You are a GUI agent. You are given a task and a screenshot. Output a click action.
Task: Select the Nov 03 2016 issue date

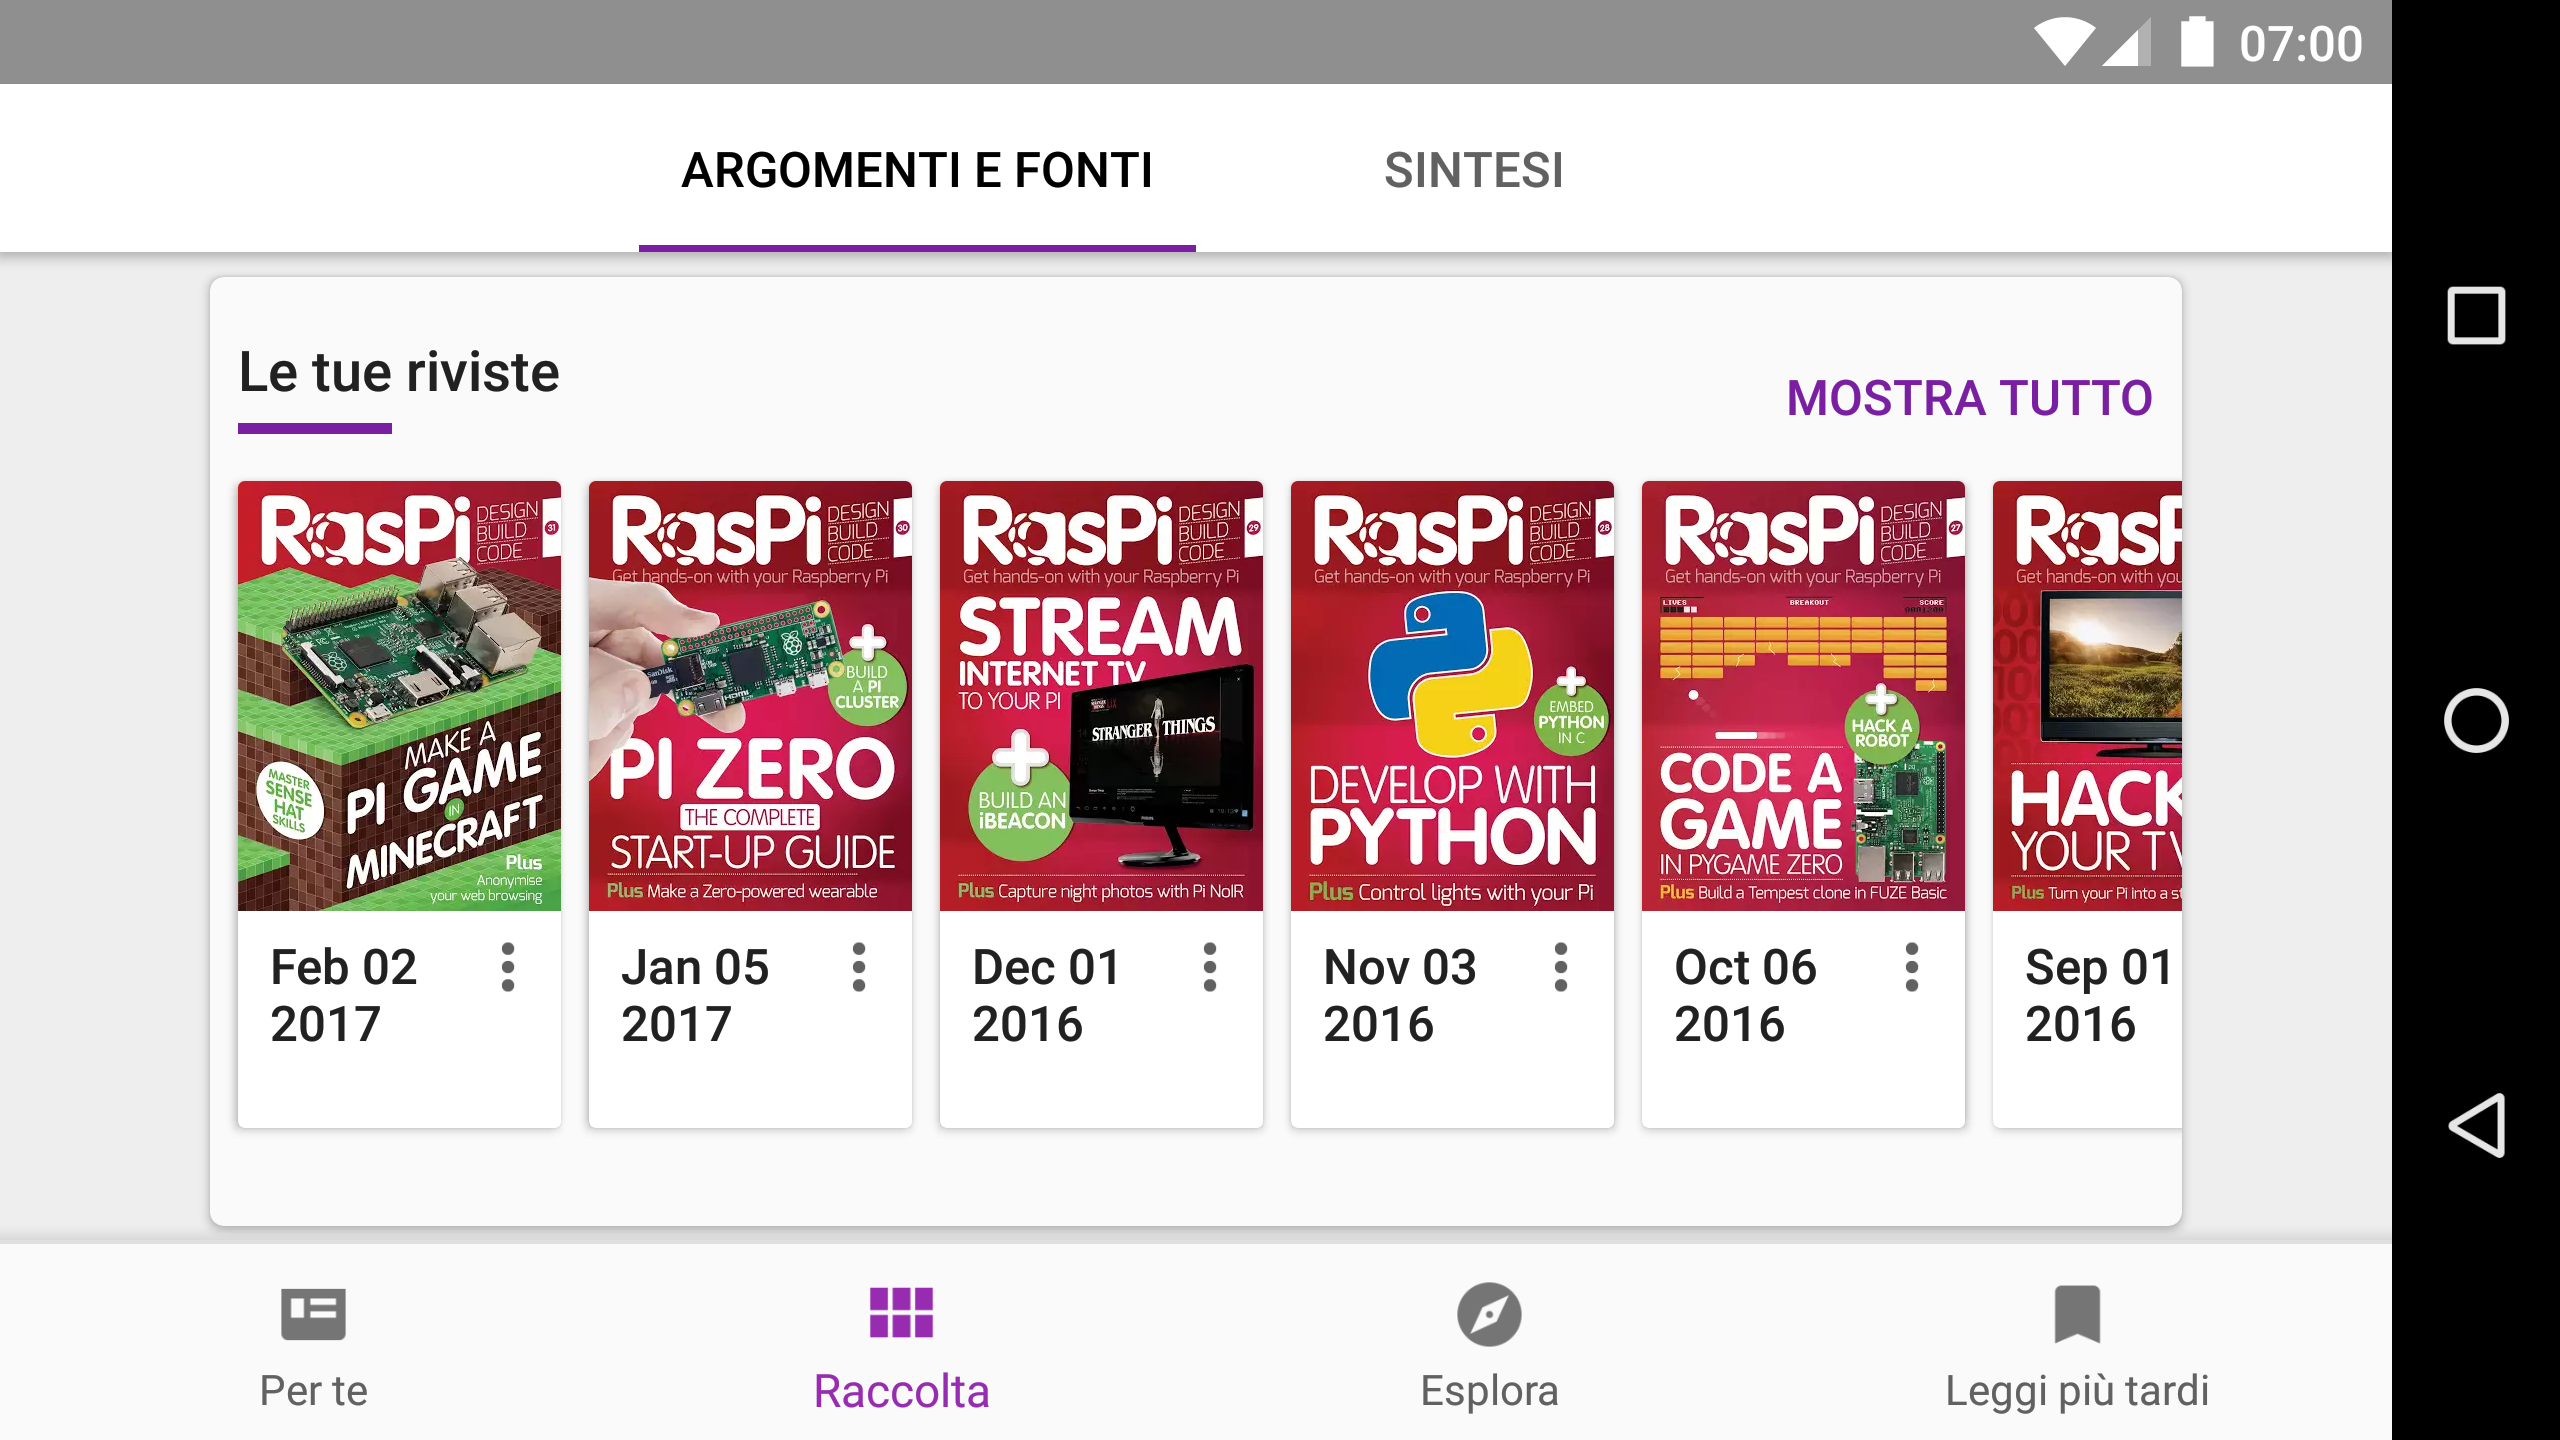point(1399,996)
